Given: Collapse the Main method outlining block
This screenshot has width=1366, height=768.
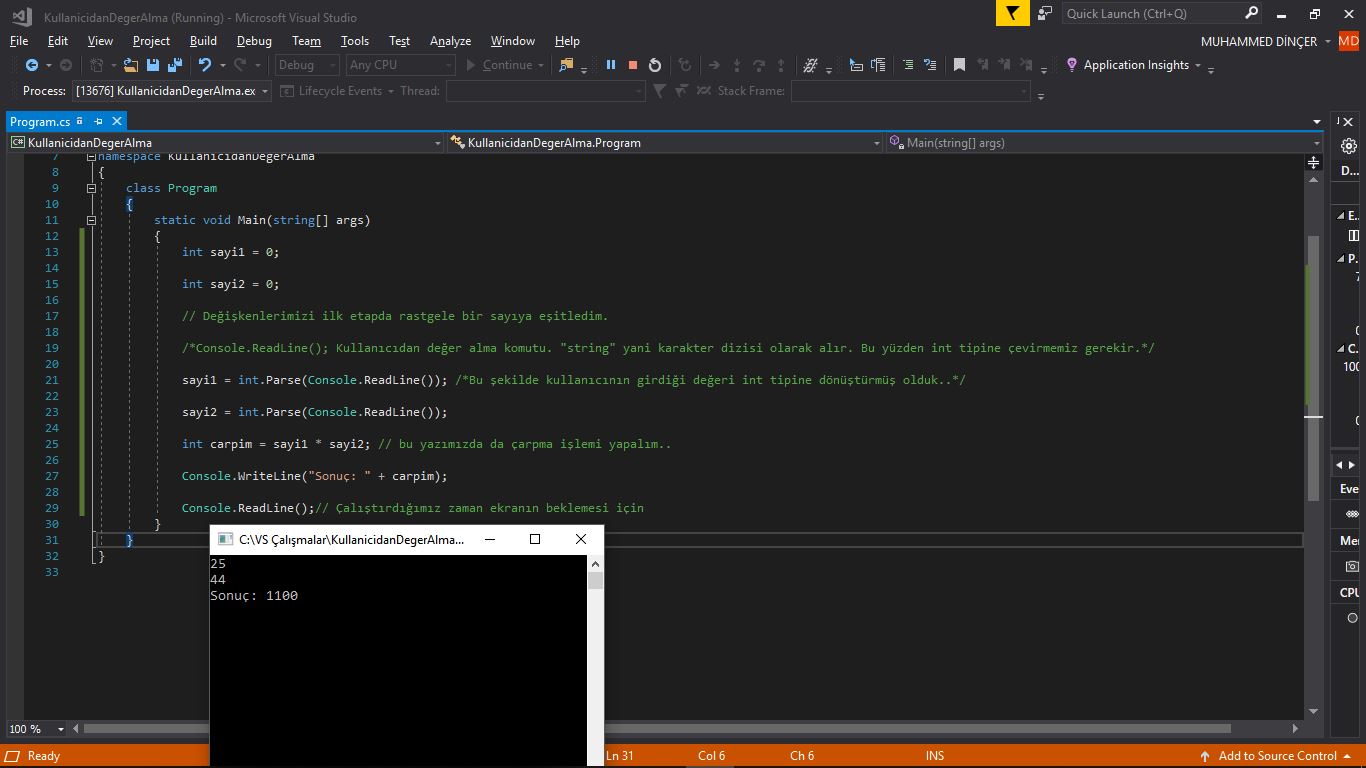Looking at the screenshot, I should tap(91, 220).
